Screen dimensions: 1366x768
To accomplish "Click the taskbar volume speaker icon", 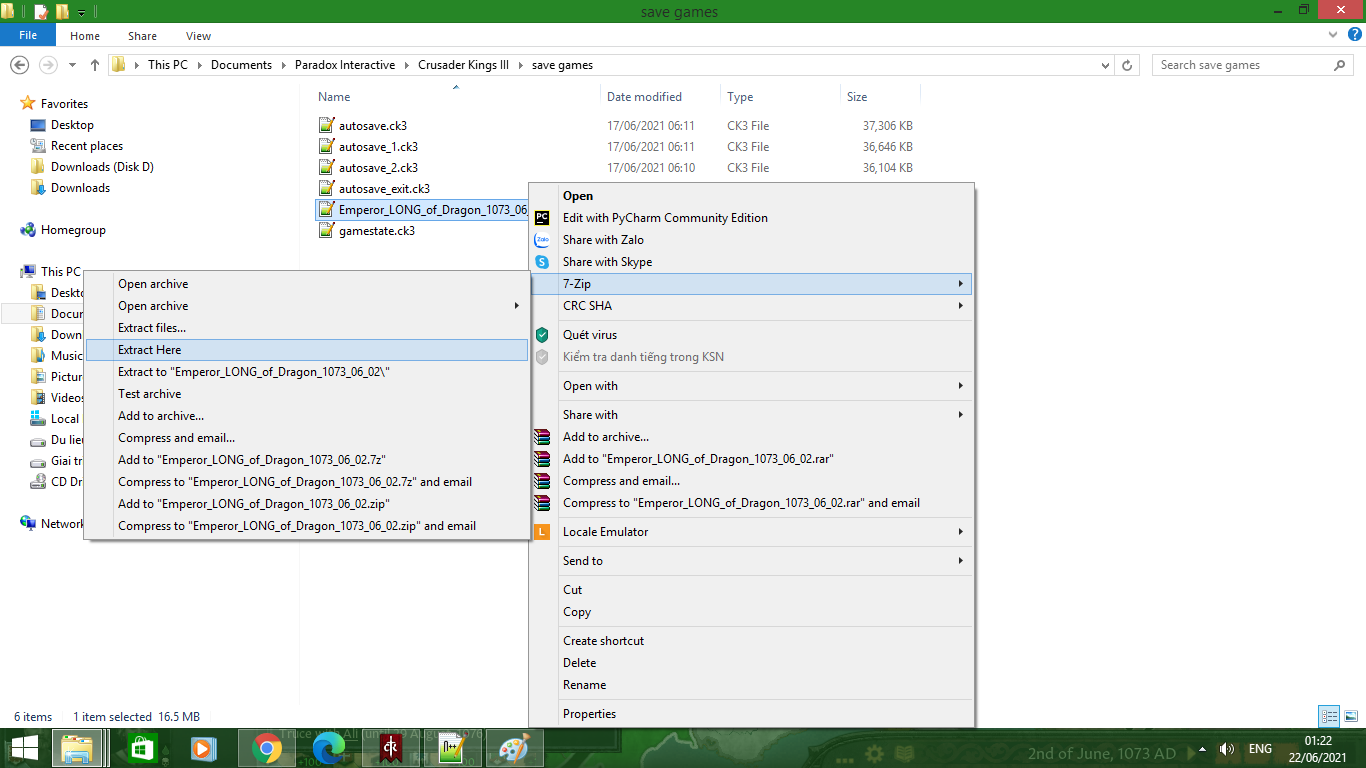I will 1226,749.
